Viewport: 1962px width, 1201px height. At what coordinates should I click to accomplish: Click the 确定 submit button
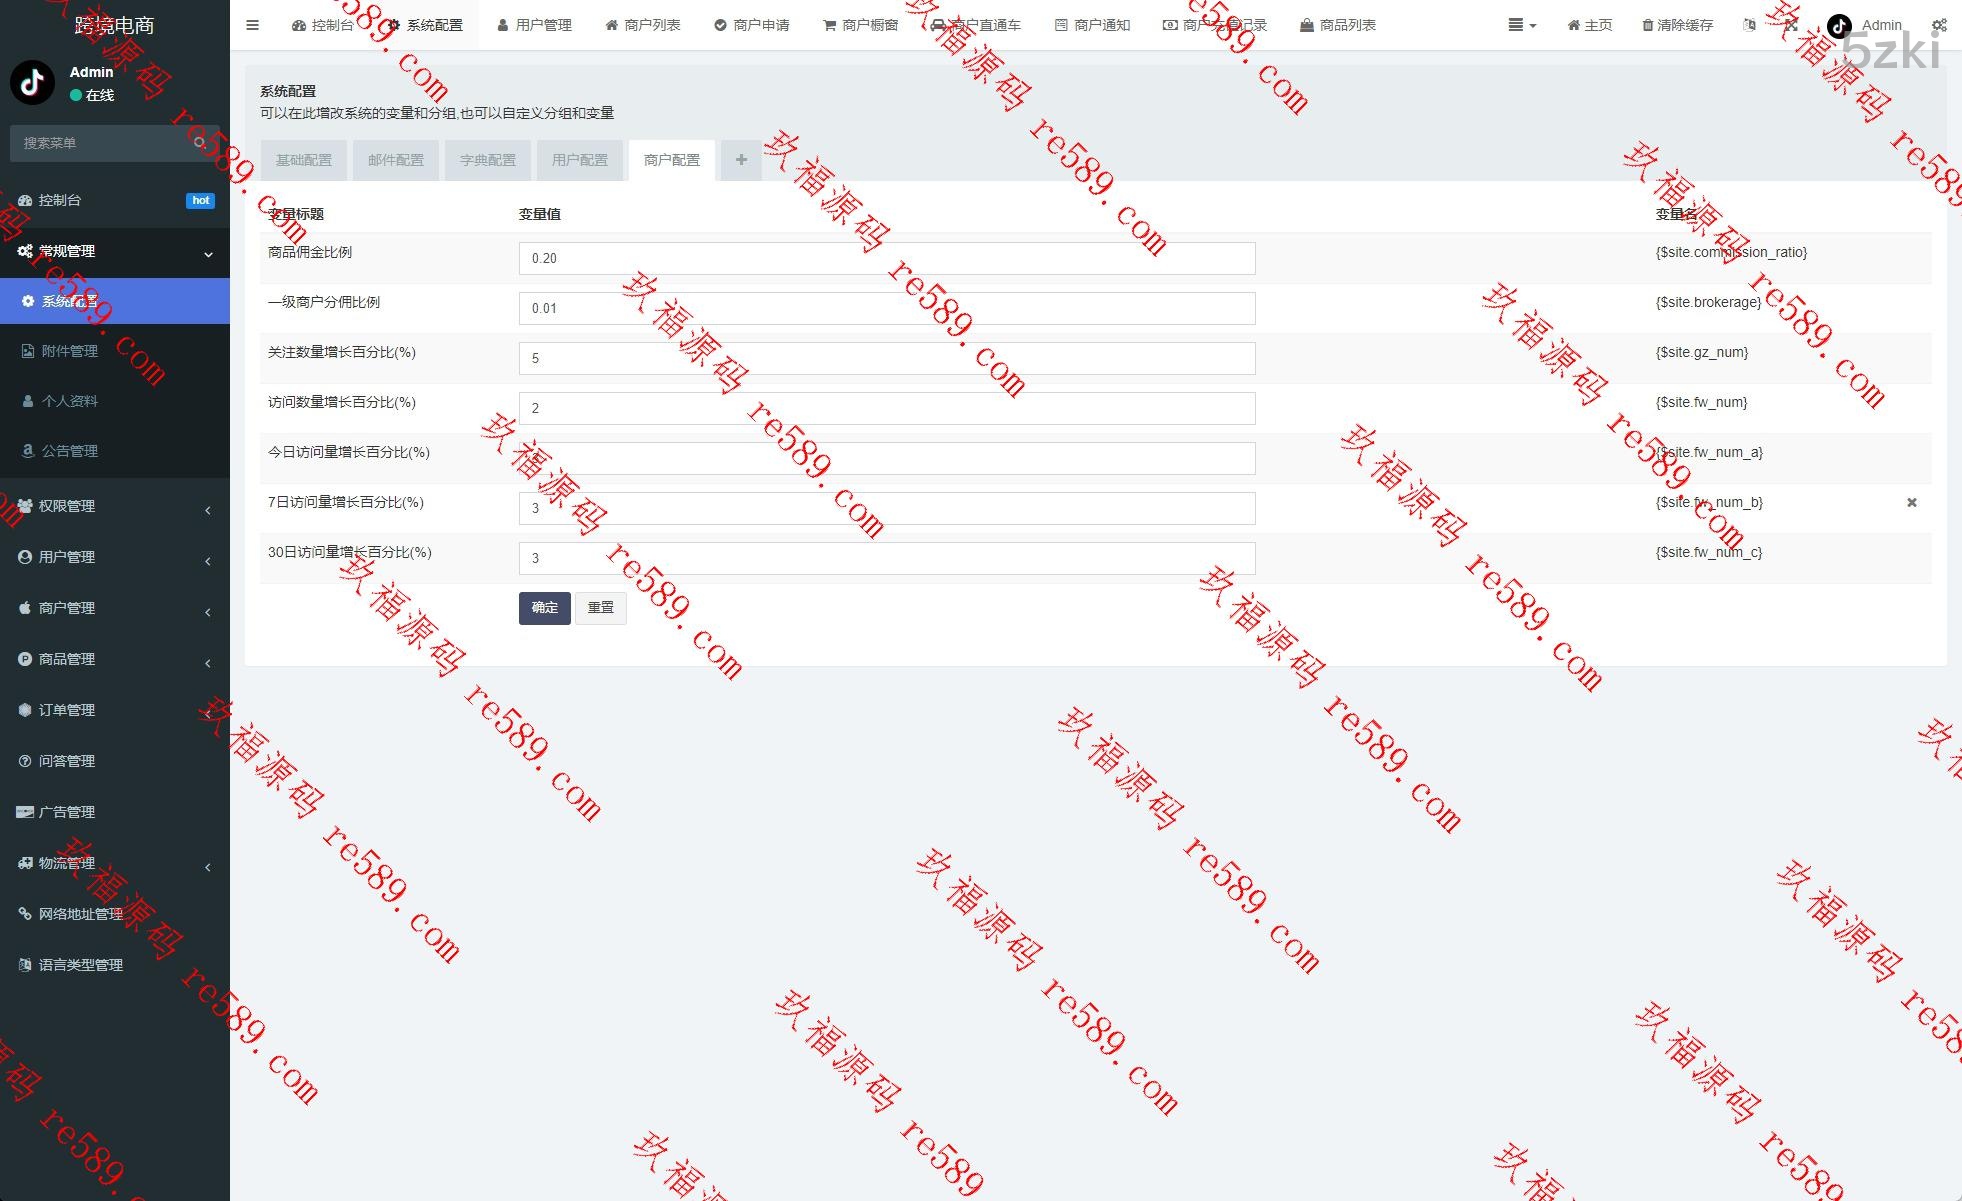pyautogui.click(x=544, y=608)
